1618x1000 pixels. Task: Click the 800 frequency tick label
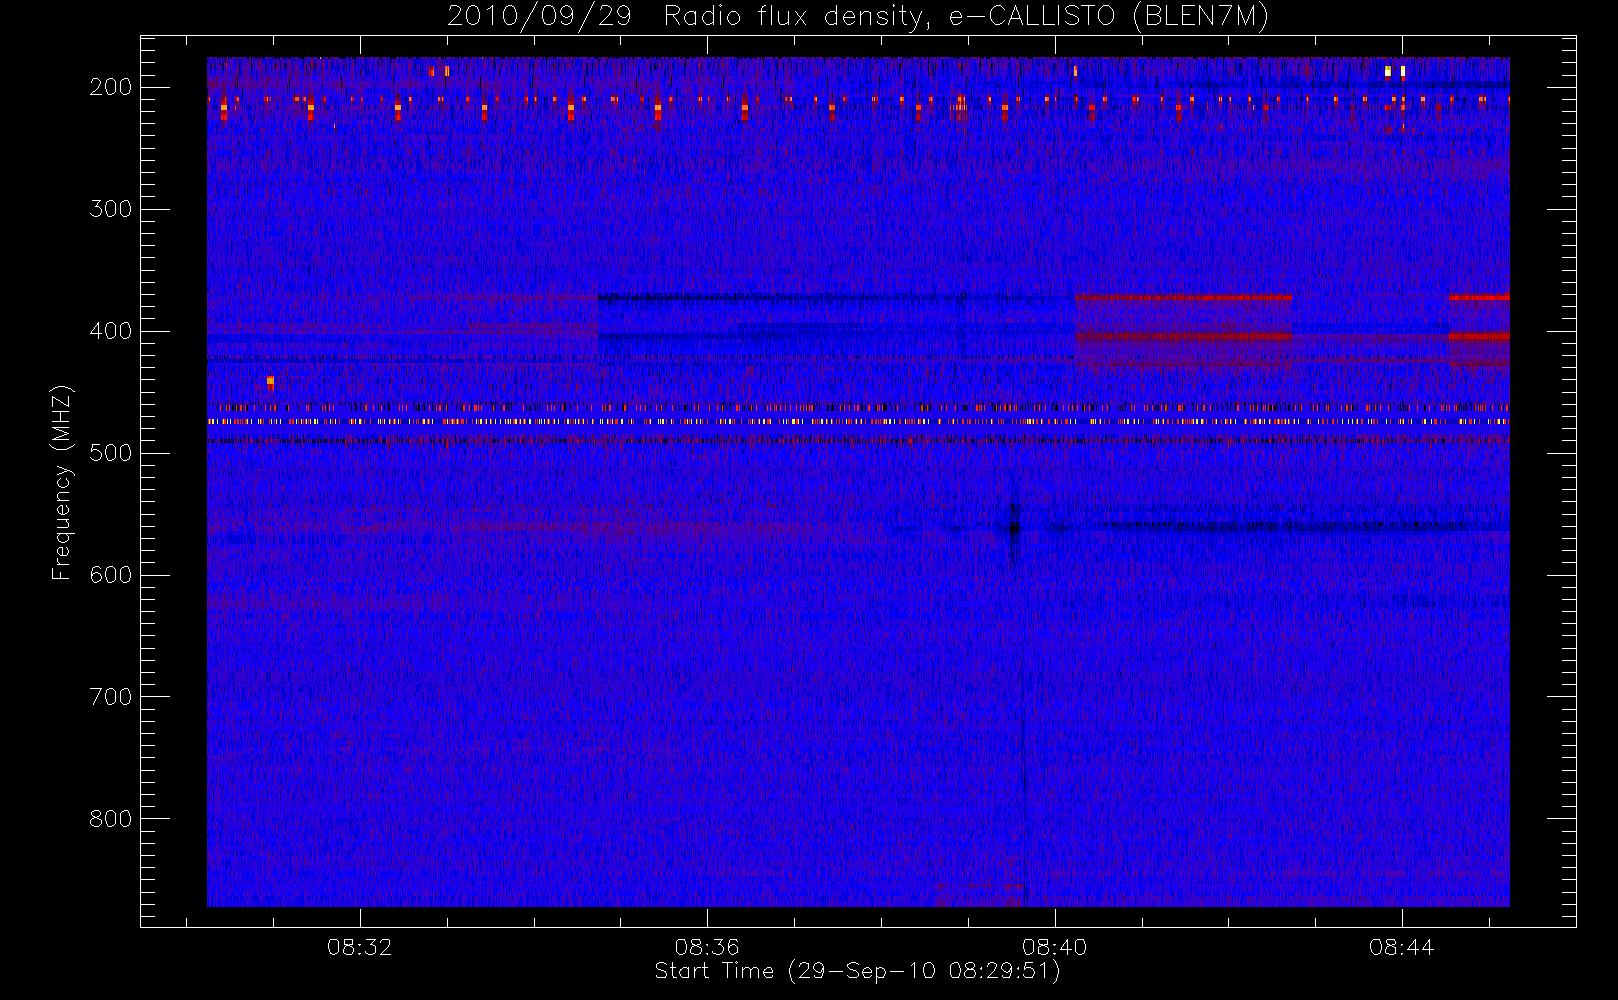point(111,819)
